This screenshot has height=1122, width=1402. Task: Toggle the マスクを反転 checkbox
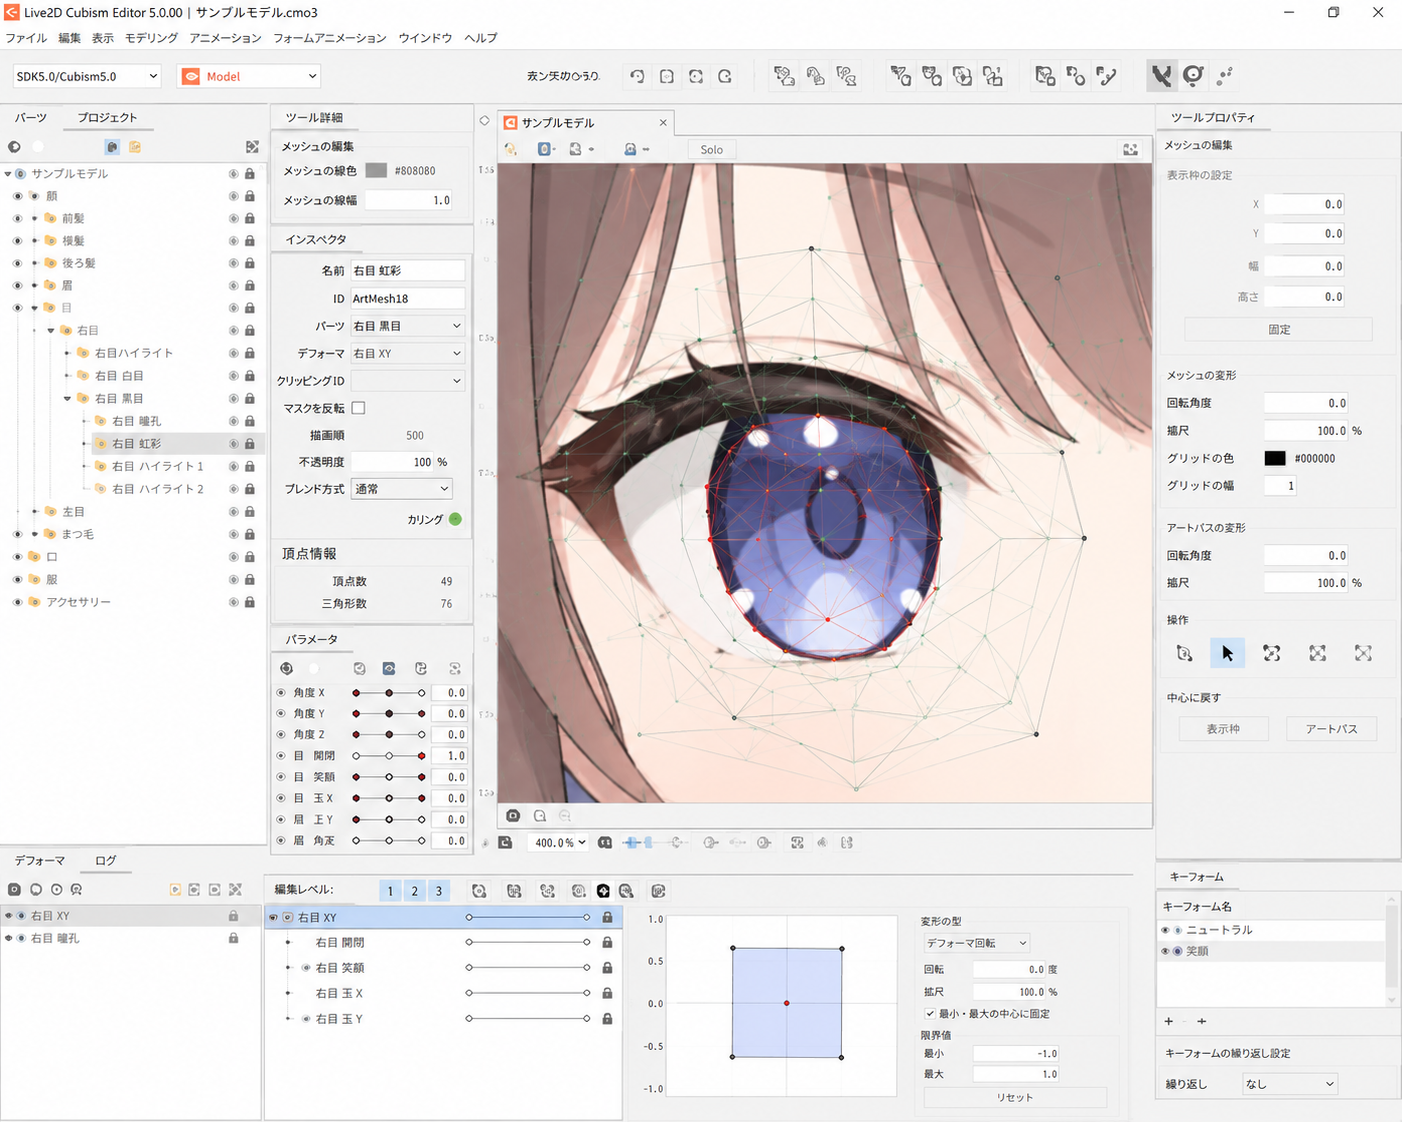click(x=358, y=408)
